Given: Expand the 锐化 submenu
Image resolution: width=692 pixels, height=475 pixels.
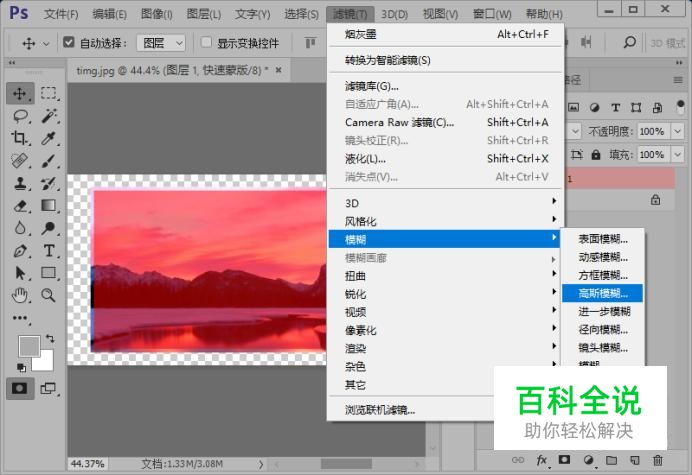Looking at the screenshot, I should click(446, 294).
